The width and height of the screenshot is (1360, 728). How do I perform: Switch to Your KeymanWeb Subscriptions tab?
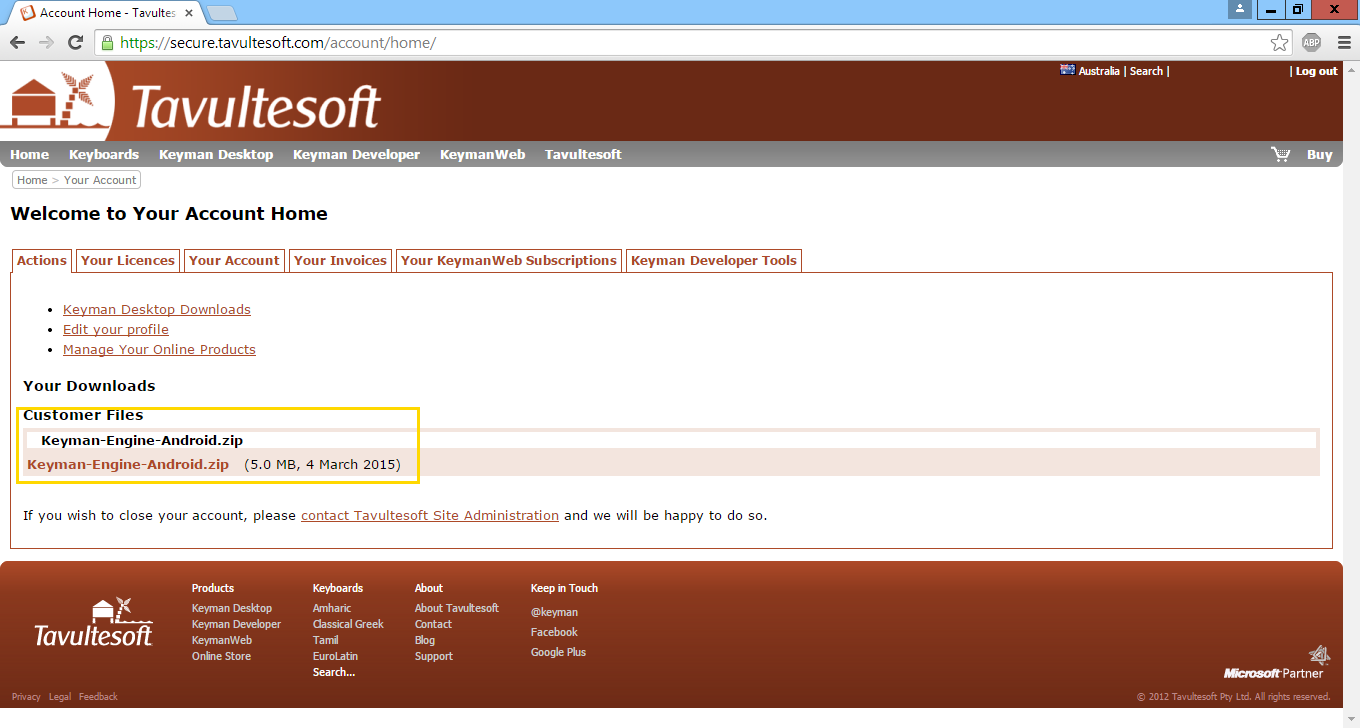(509, 260)
